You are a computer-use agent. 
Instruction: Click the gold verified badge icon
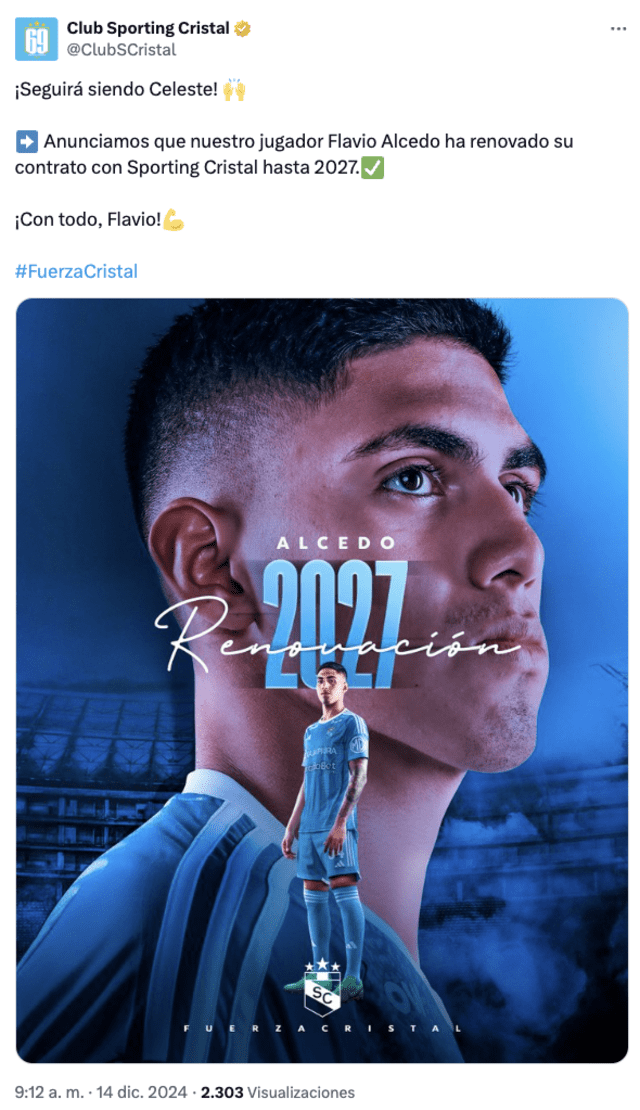(243, 29)
